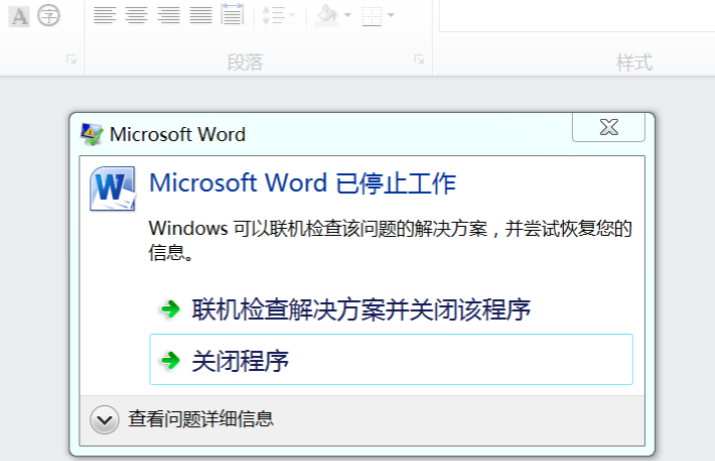Image resolution: width=715 pixels, height=461 pixels.
Task: Expand 查看问题详细信息
Action: tap(182, 419)
